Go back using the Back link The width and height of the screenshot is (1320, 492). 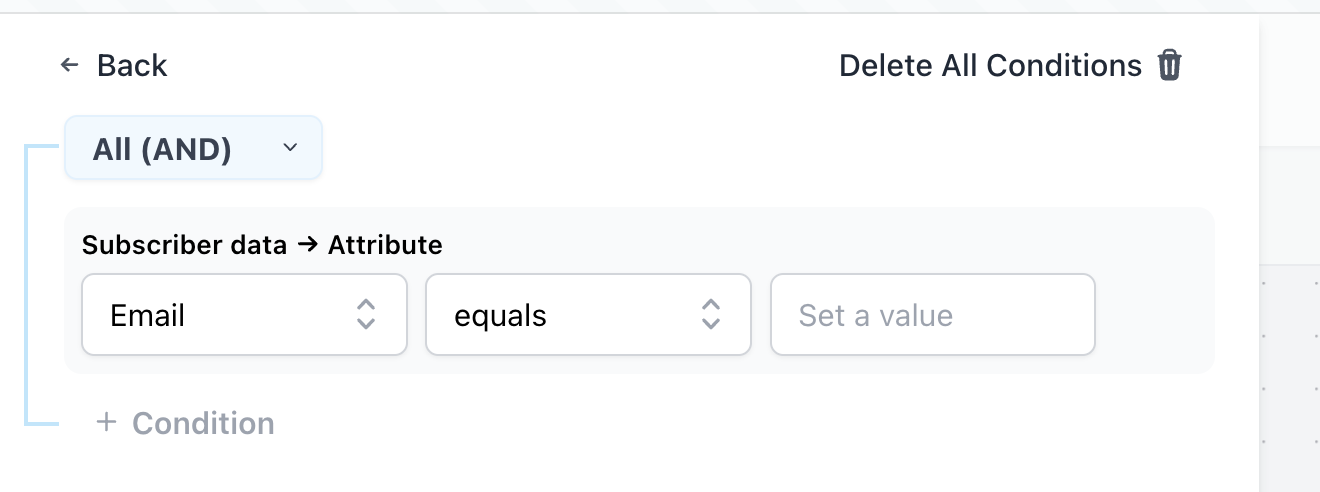[113, 65]
